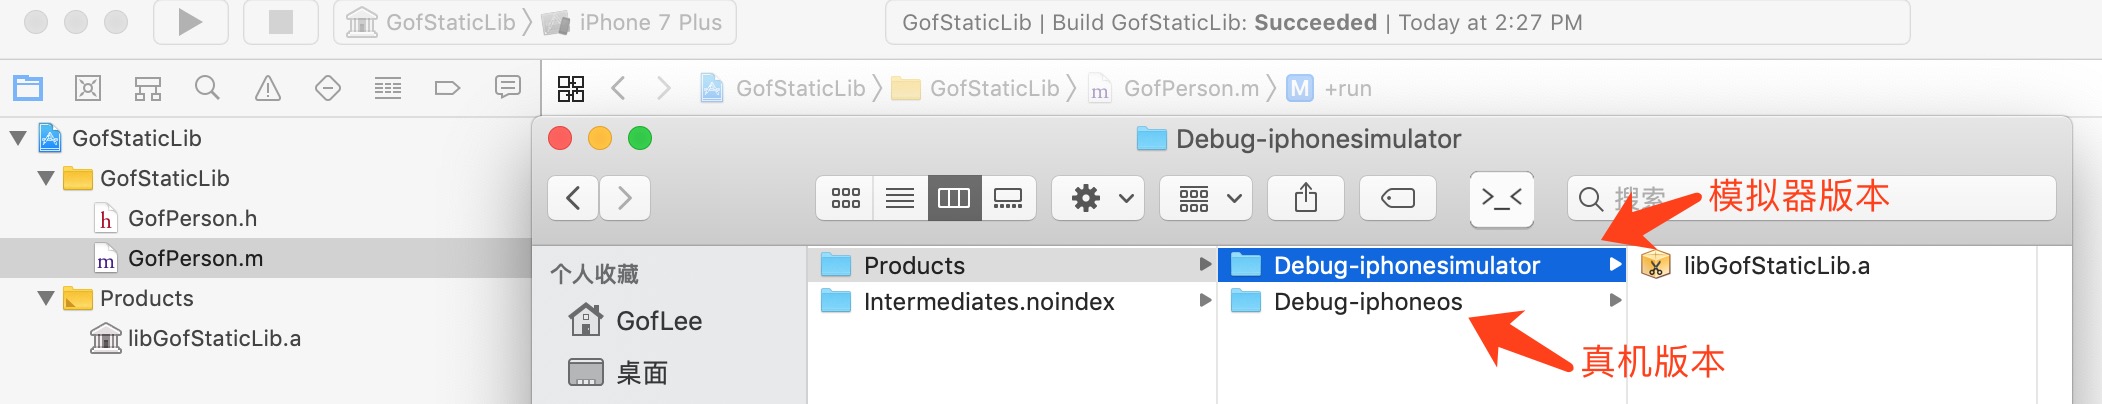Open the source control navigator icon
Viewport: 2102px width, 404px height.
pos(88,88)
